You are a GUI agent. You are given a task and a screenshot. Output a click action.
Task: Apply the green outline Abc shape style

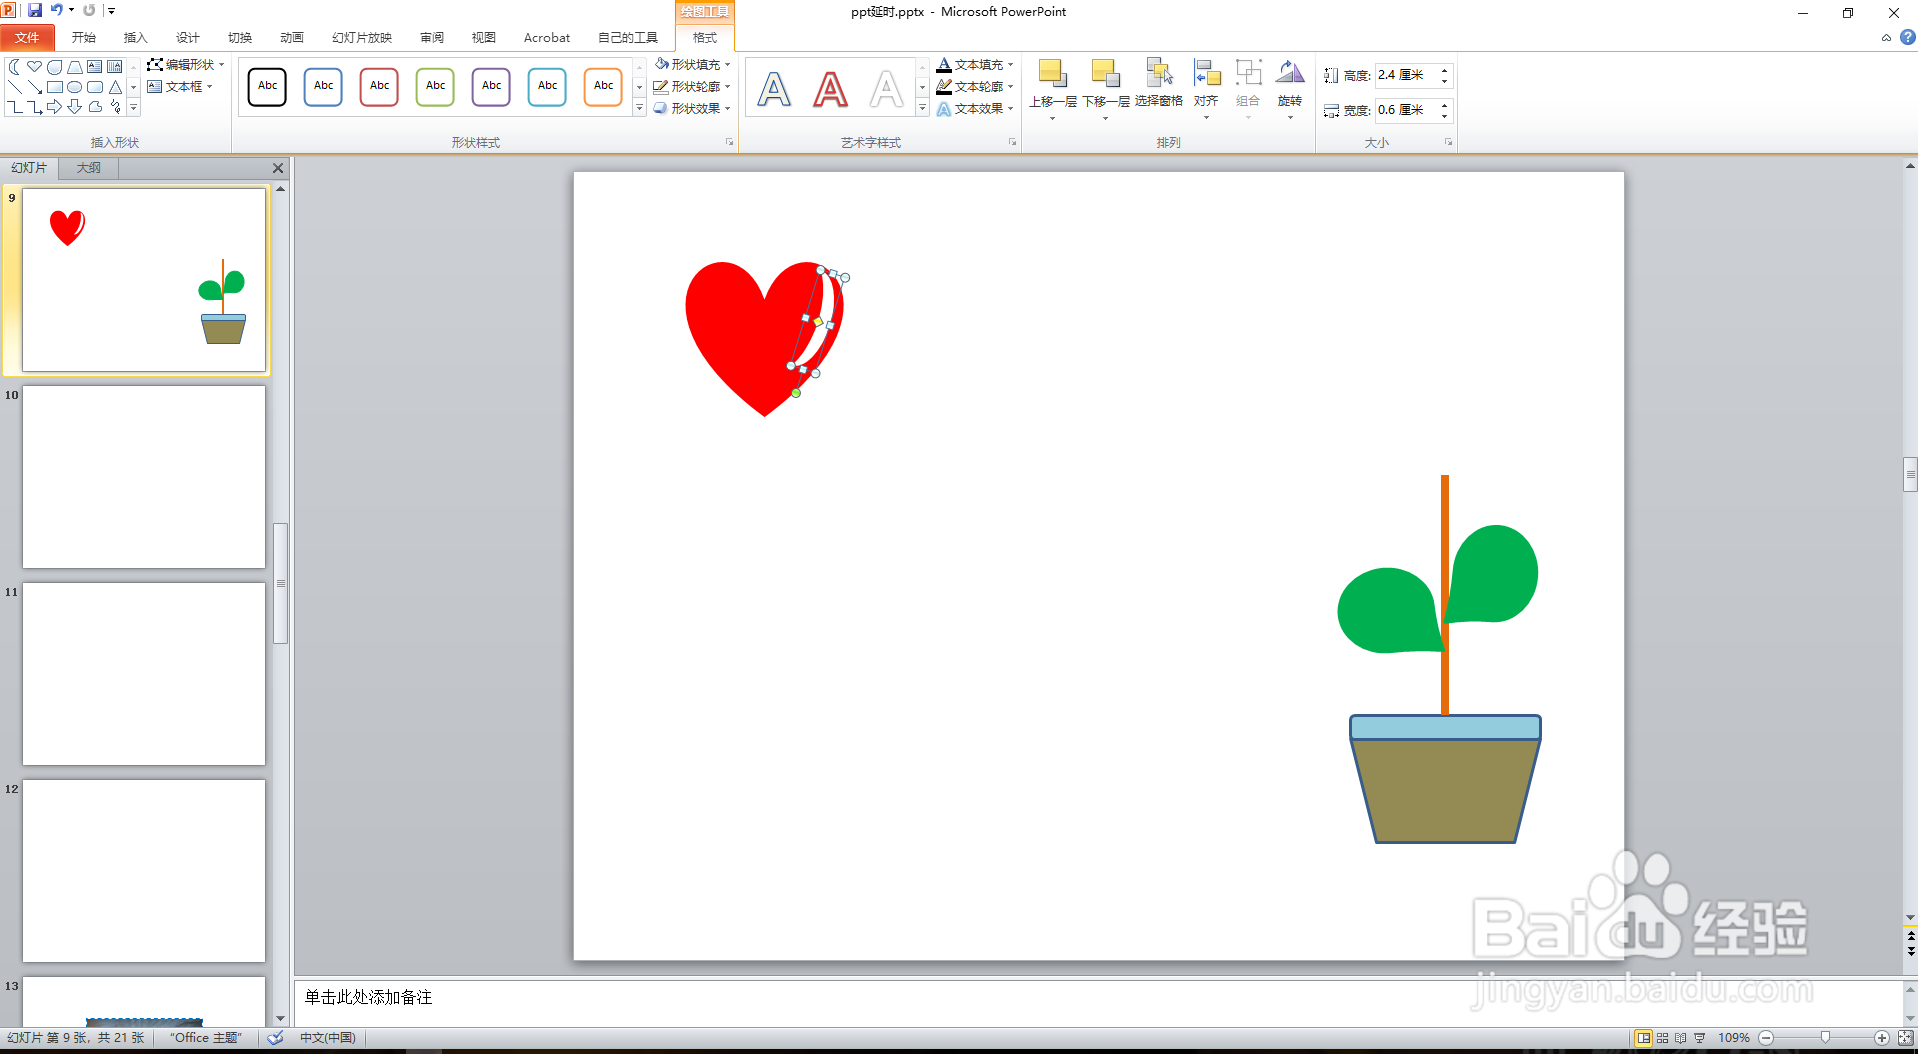(x=435, y=87)
